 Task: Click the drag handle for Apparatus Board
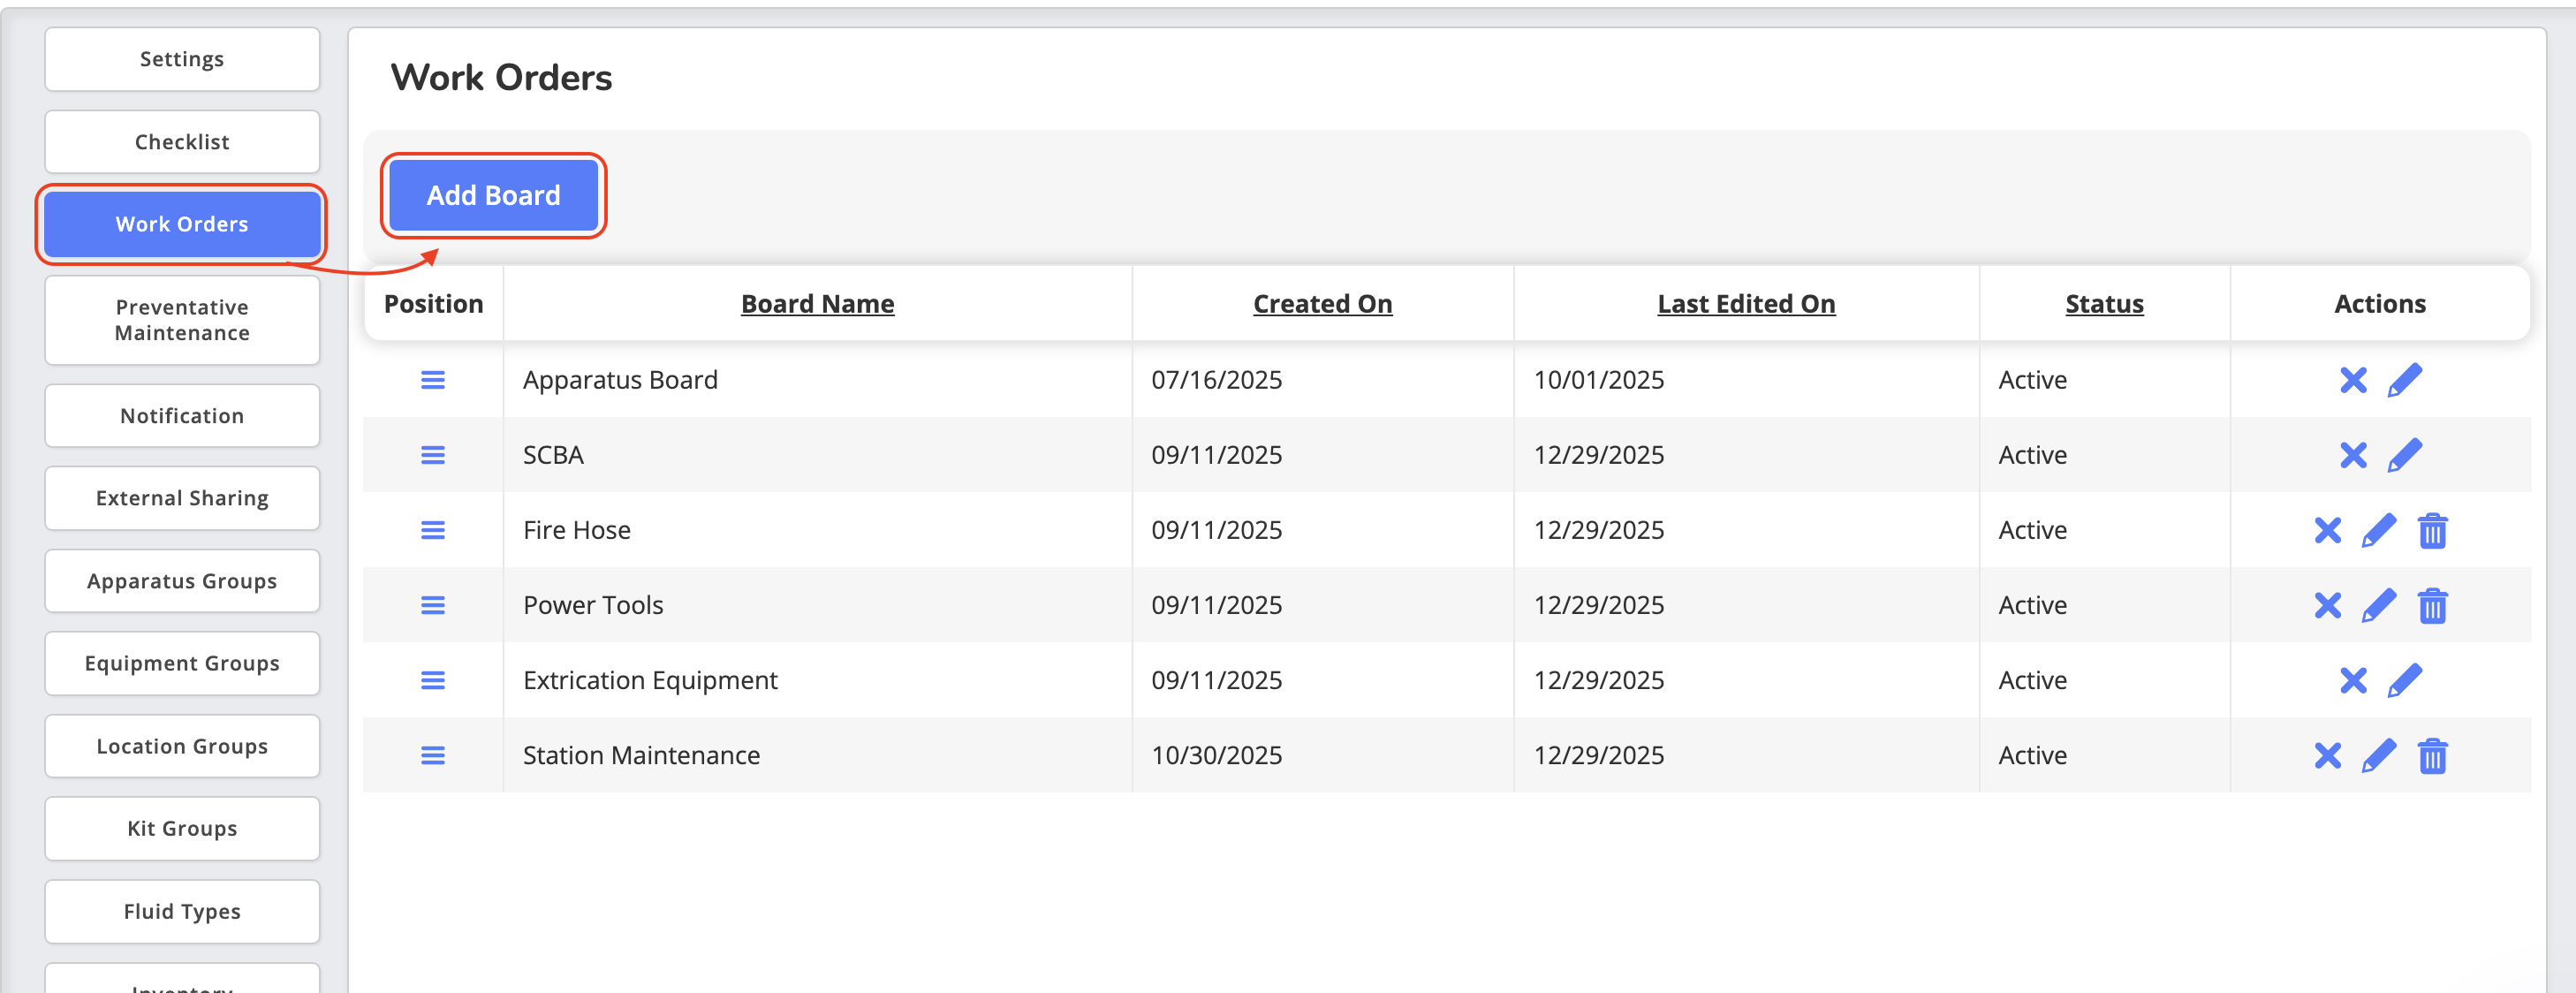pos(432,380)
